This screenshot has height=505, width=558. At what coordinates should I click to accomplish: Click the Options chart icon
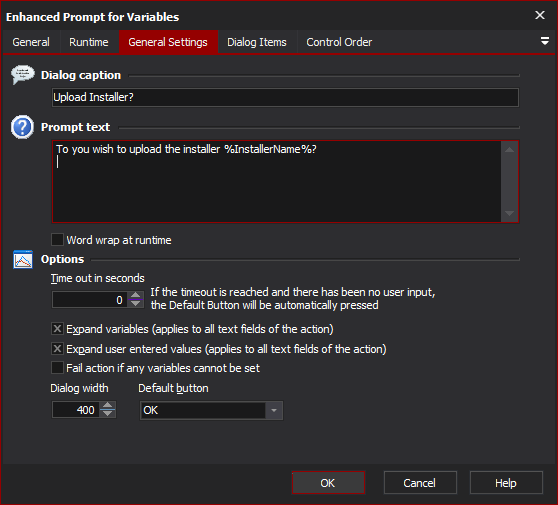[23, 259]
